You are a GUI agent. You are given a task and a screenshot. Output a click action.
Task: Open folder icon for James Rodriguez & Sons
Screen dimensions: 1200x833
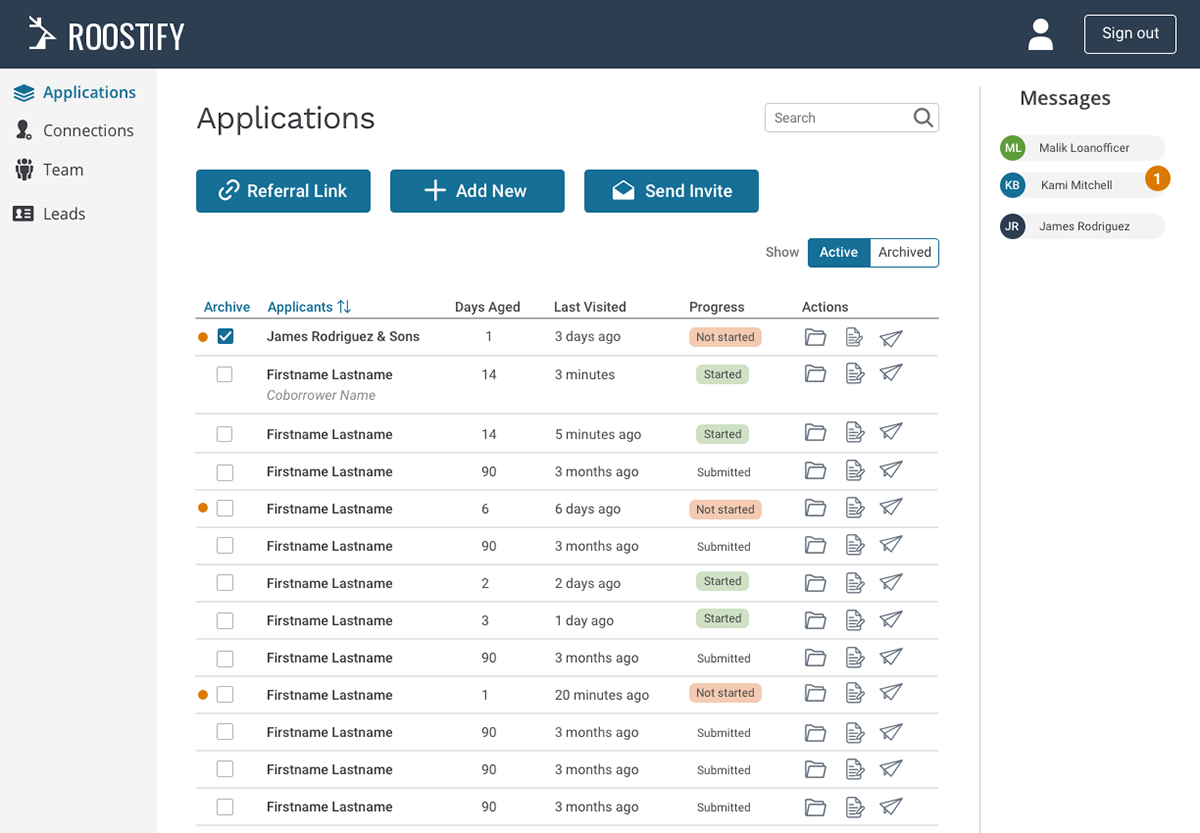pyautogui.click(x=816, y=338)
